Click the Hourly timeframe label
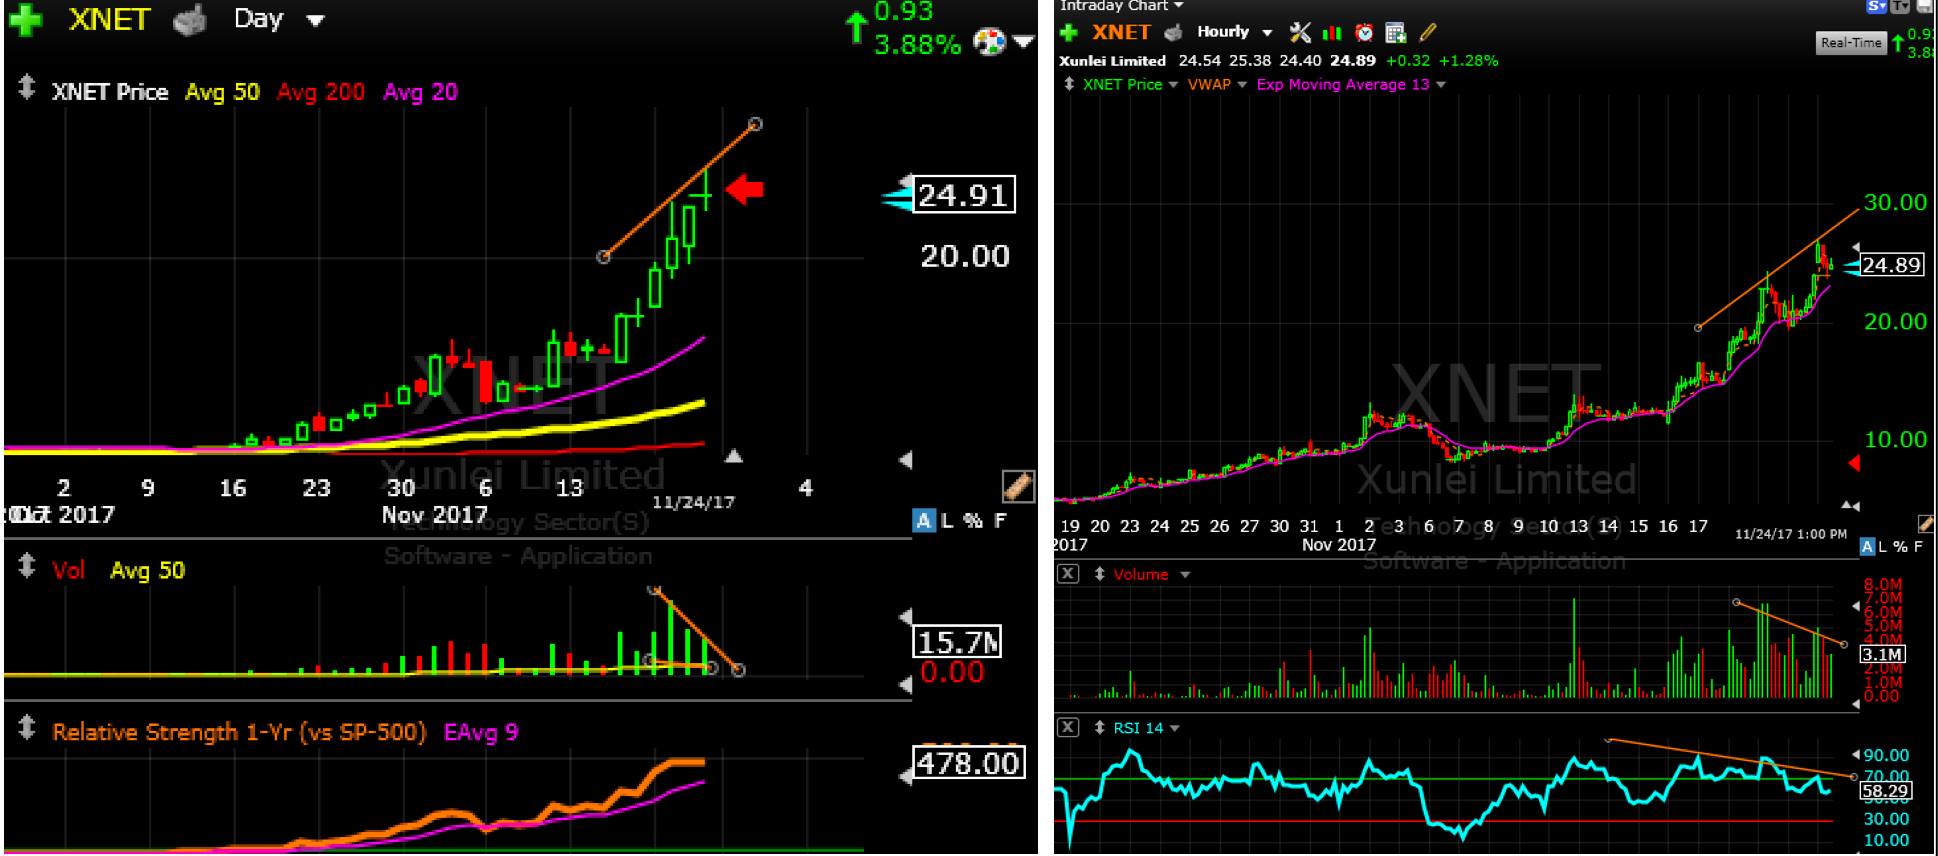 pos(1223,32)
